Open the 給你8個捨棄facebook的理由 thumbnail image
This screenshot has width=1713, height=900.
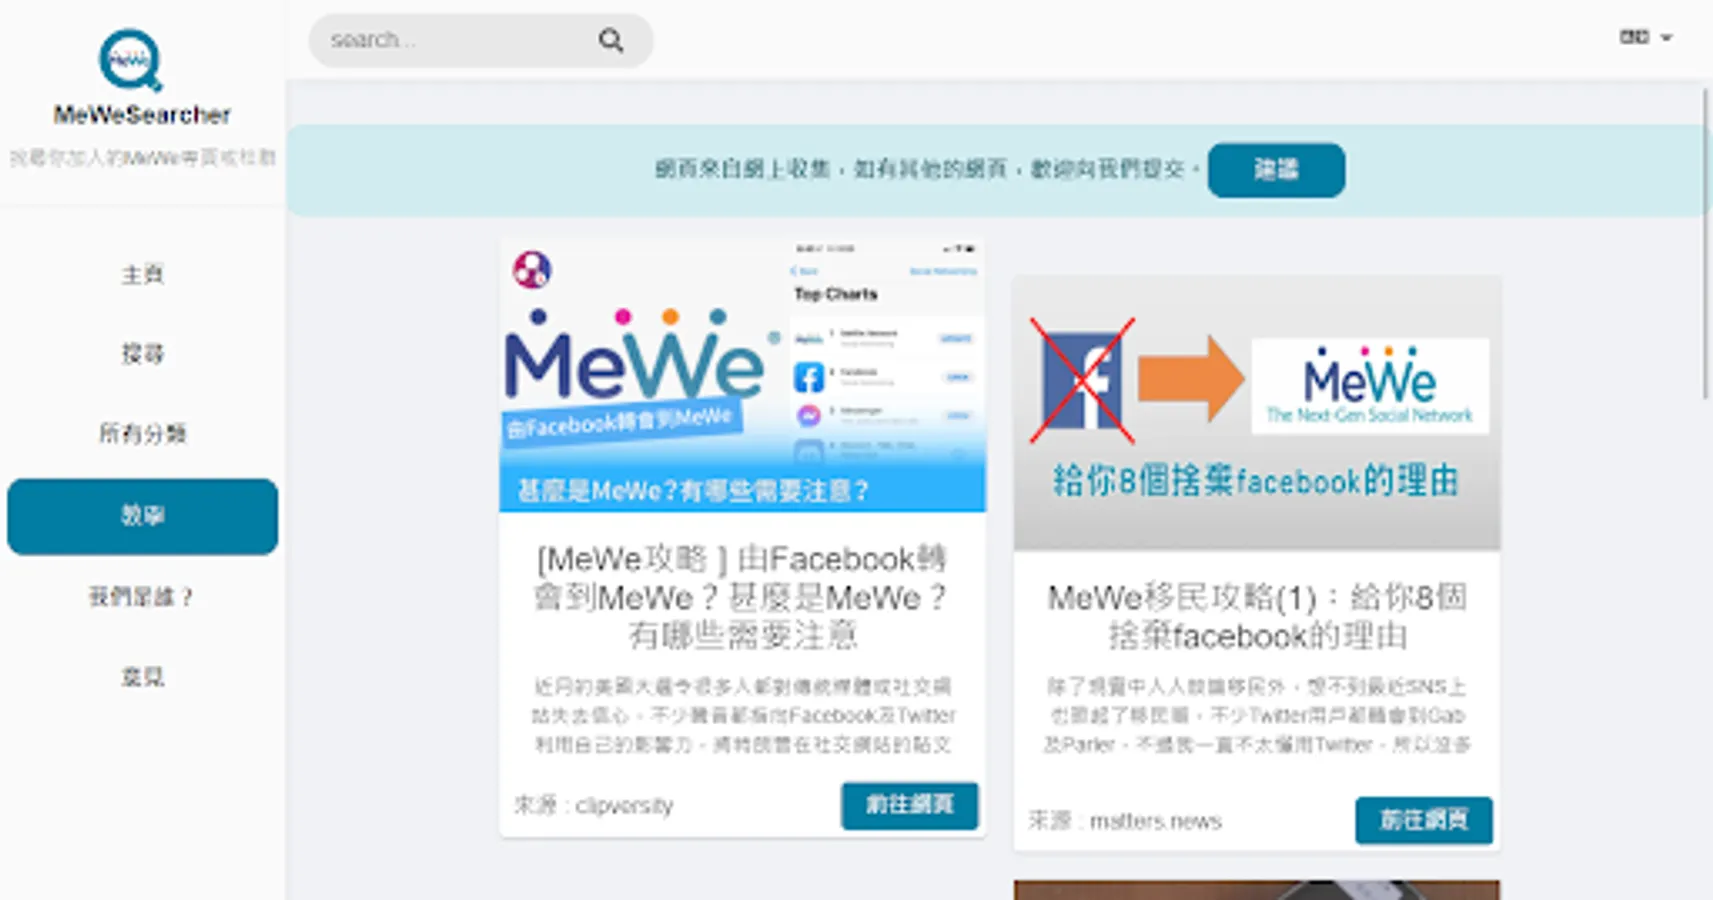click(1257, 413)
